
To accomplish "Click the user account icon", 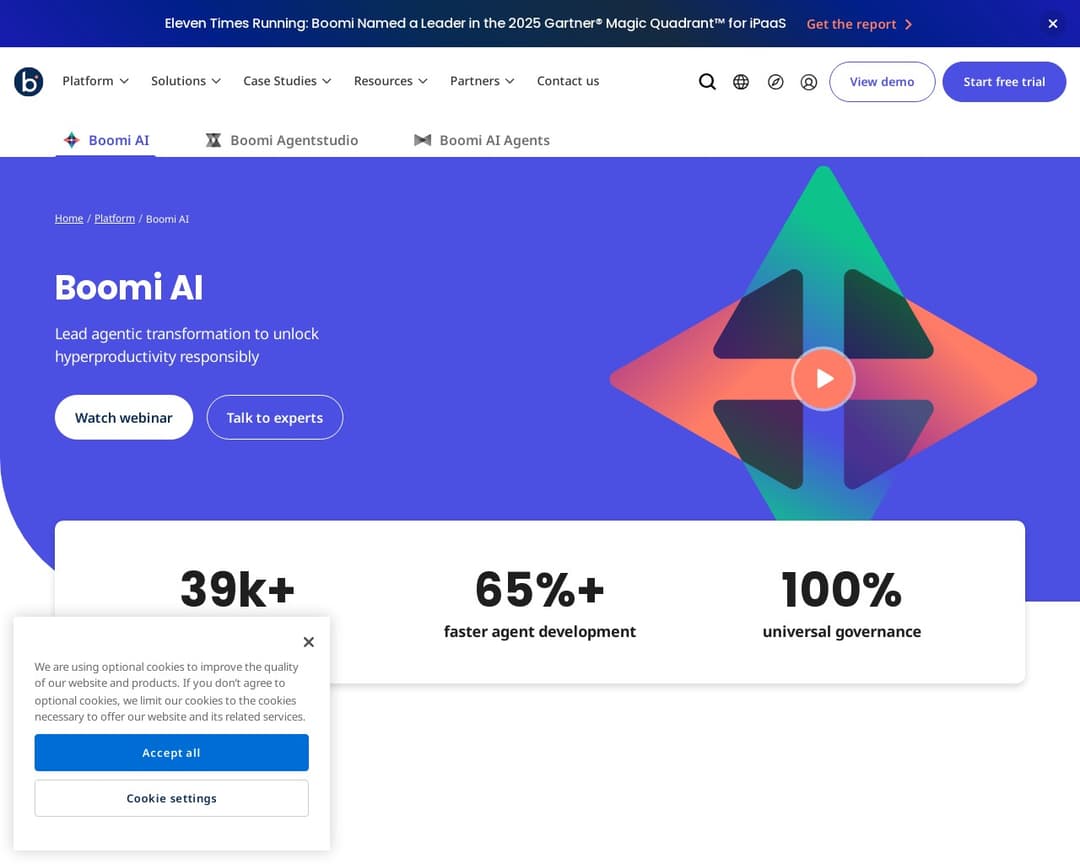I will pyautogui.click(x=809, y=81).
